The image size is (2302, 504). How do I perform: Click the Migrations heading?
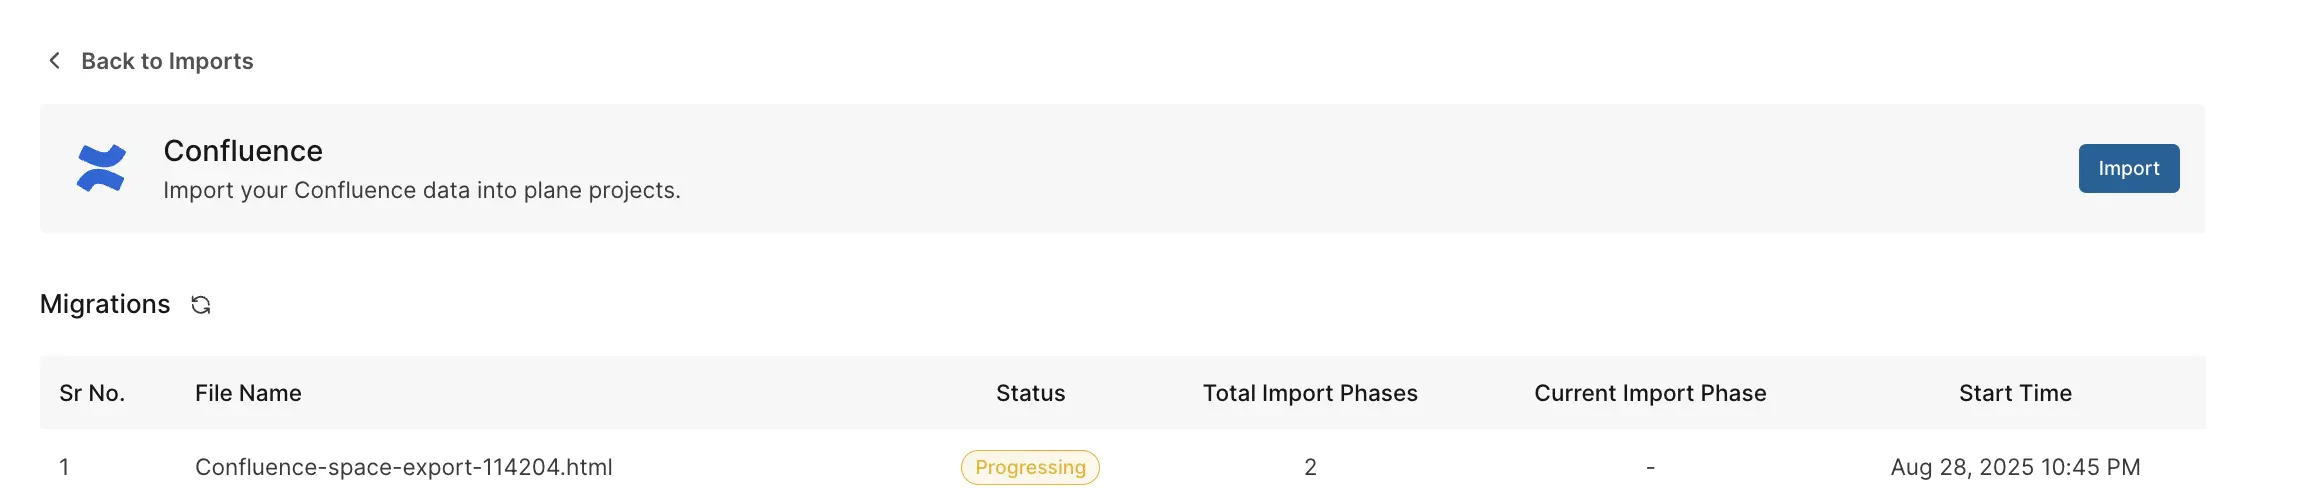point(105,304)
